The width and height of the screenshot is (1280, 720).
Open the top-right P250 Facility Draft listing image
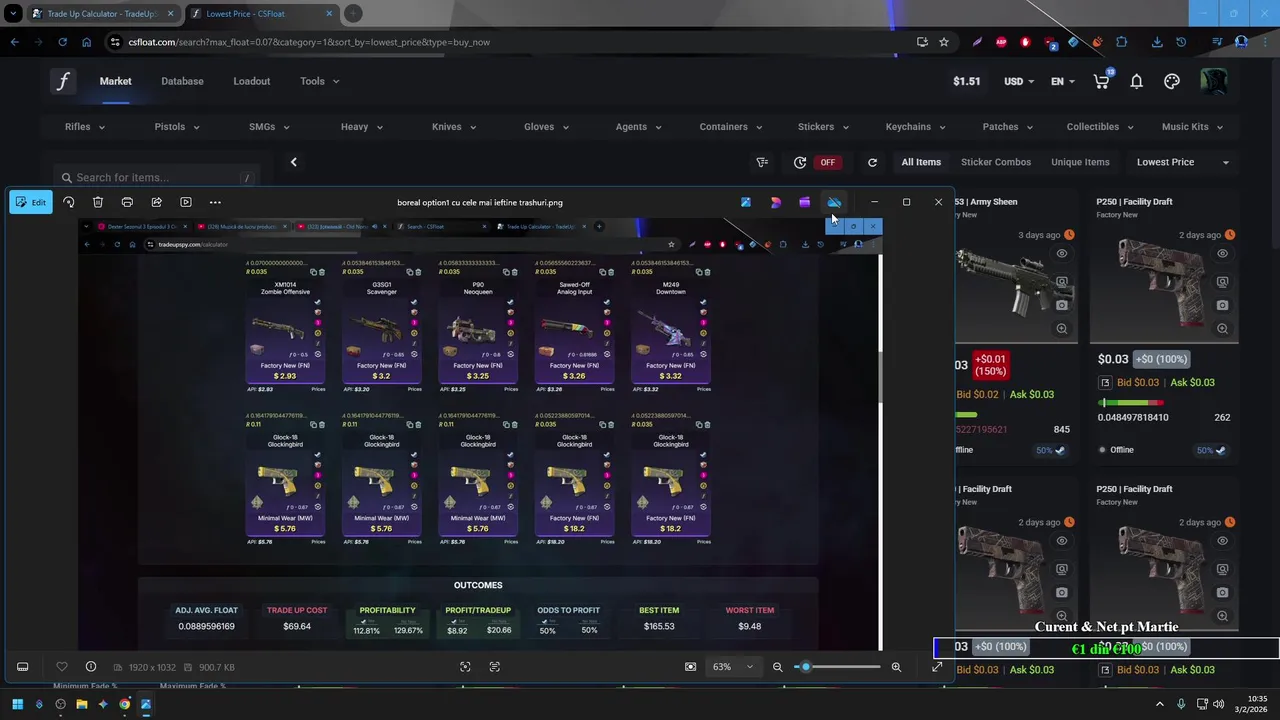(1160, 285)
